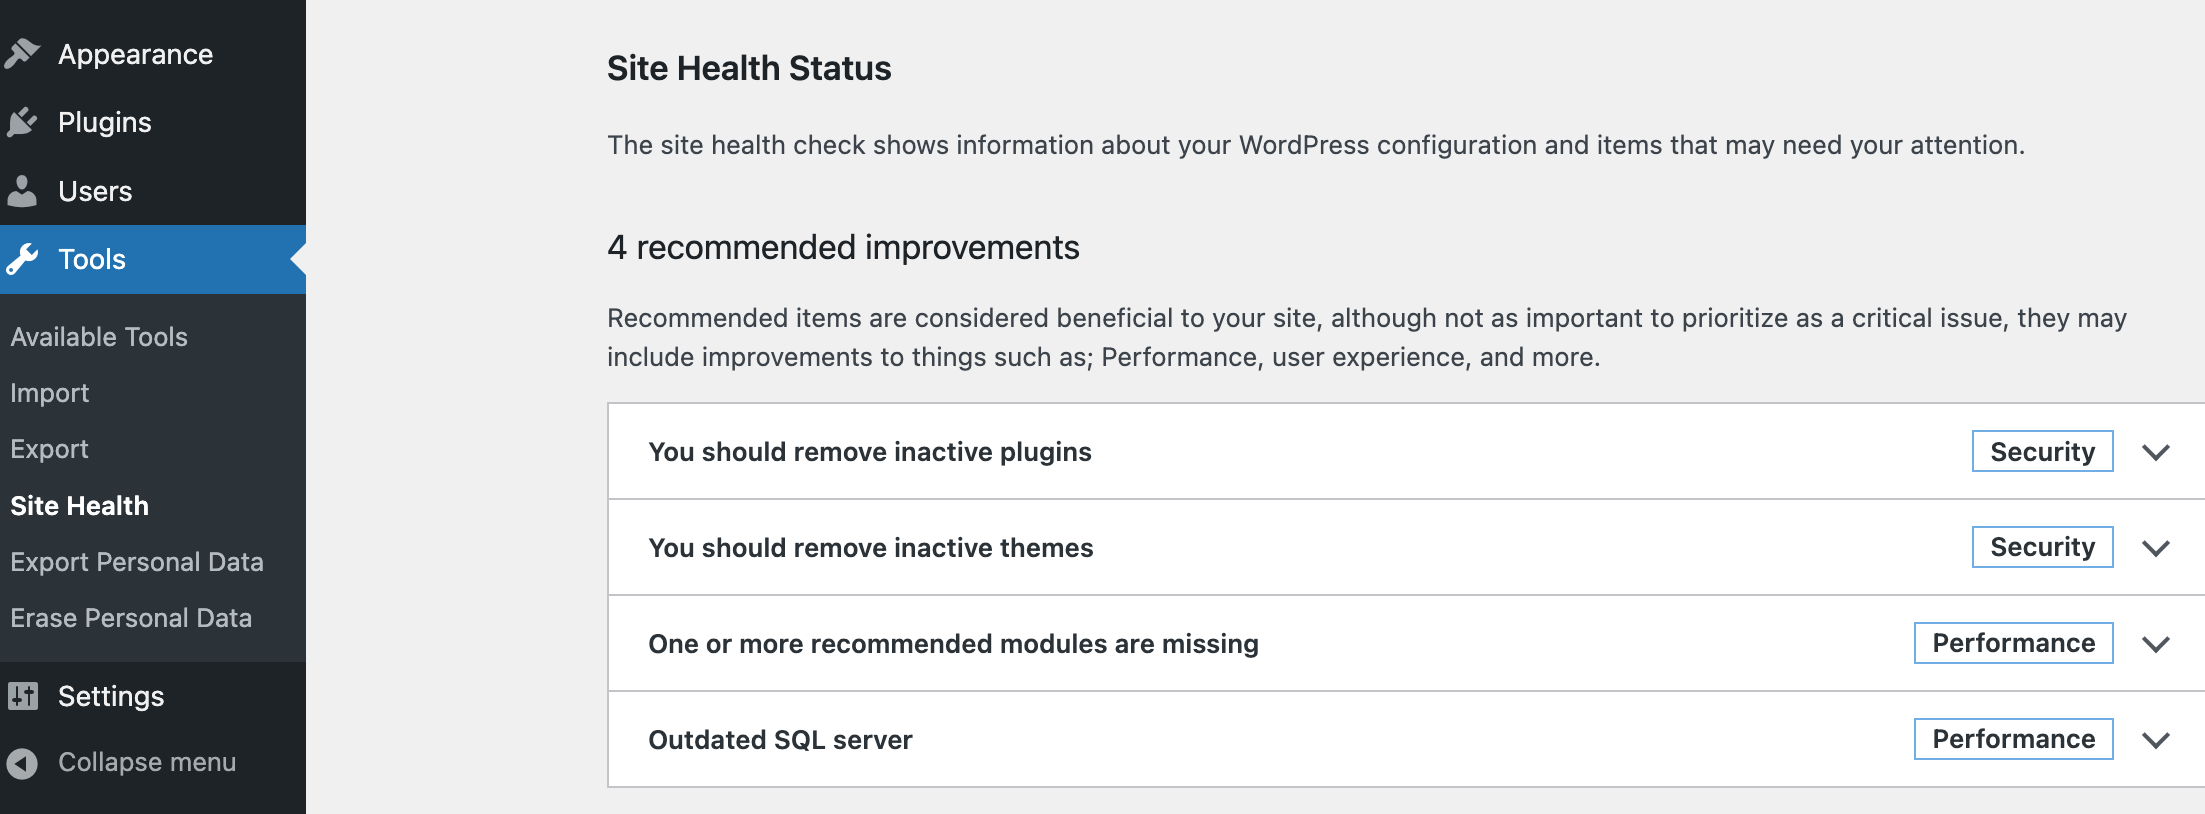Click the Plugins plug icon
Viewport: 2205px width, 814px height.
(x=22, y=122)
